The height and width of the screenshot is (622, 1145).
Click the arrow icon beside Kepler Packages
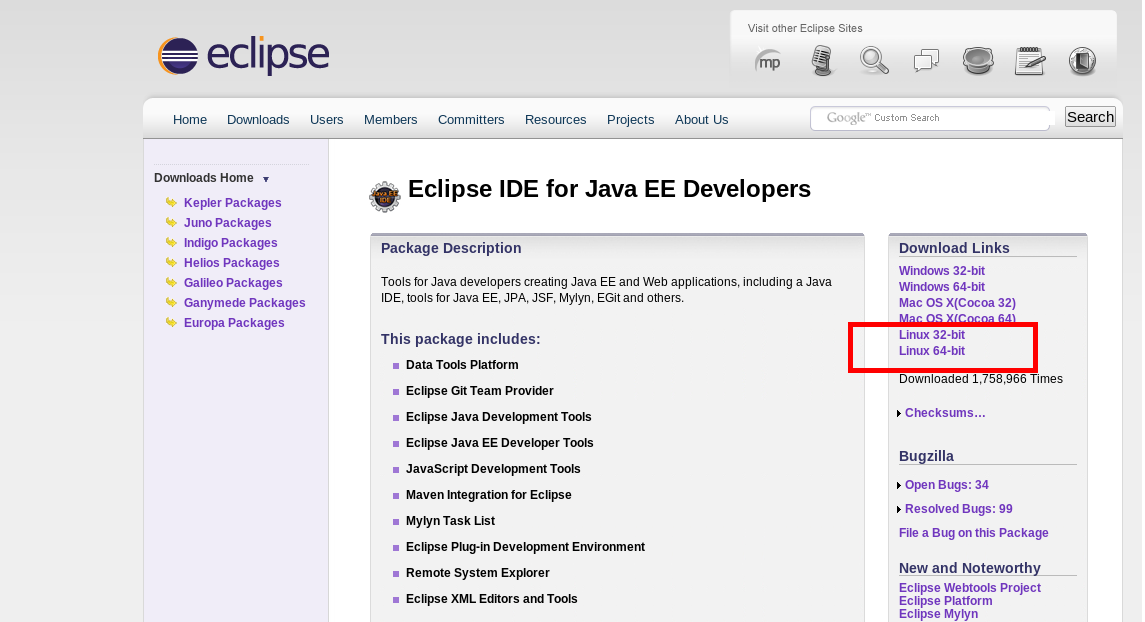171,202
